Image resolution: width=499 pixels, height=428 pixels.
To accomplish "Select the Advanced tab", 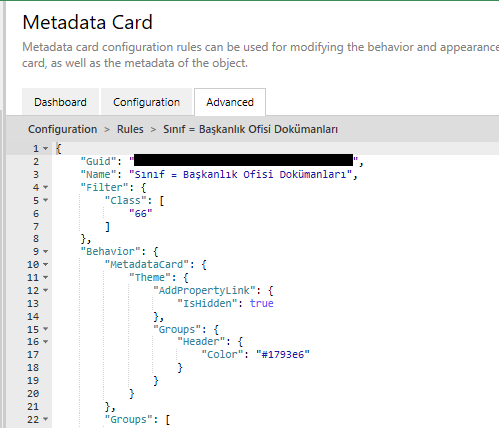I will click(230, 102).
